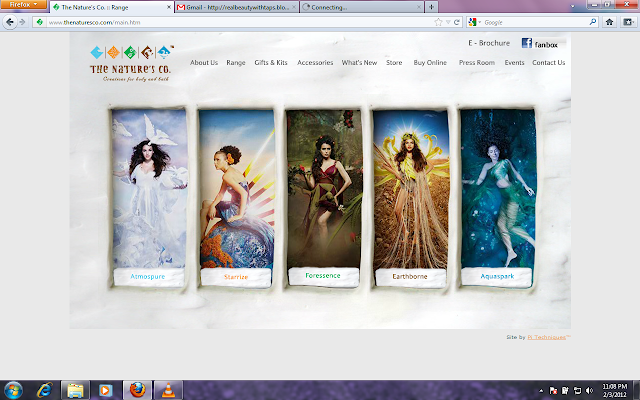Open the Range menu item

click(236, 62)
